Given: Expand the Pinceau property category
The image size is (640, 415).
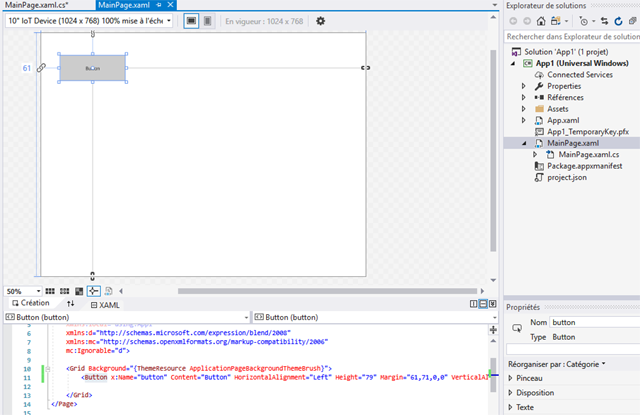Looking at the screenshot, I should pos(513,378).
